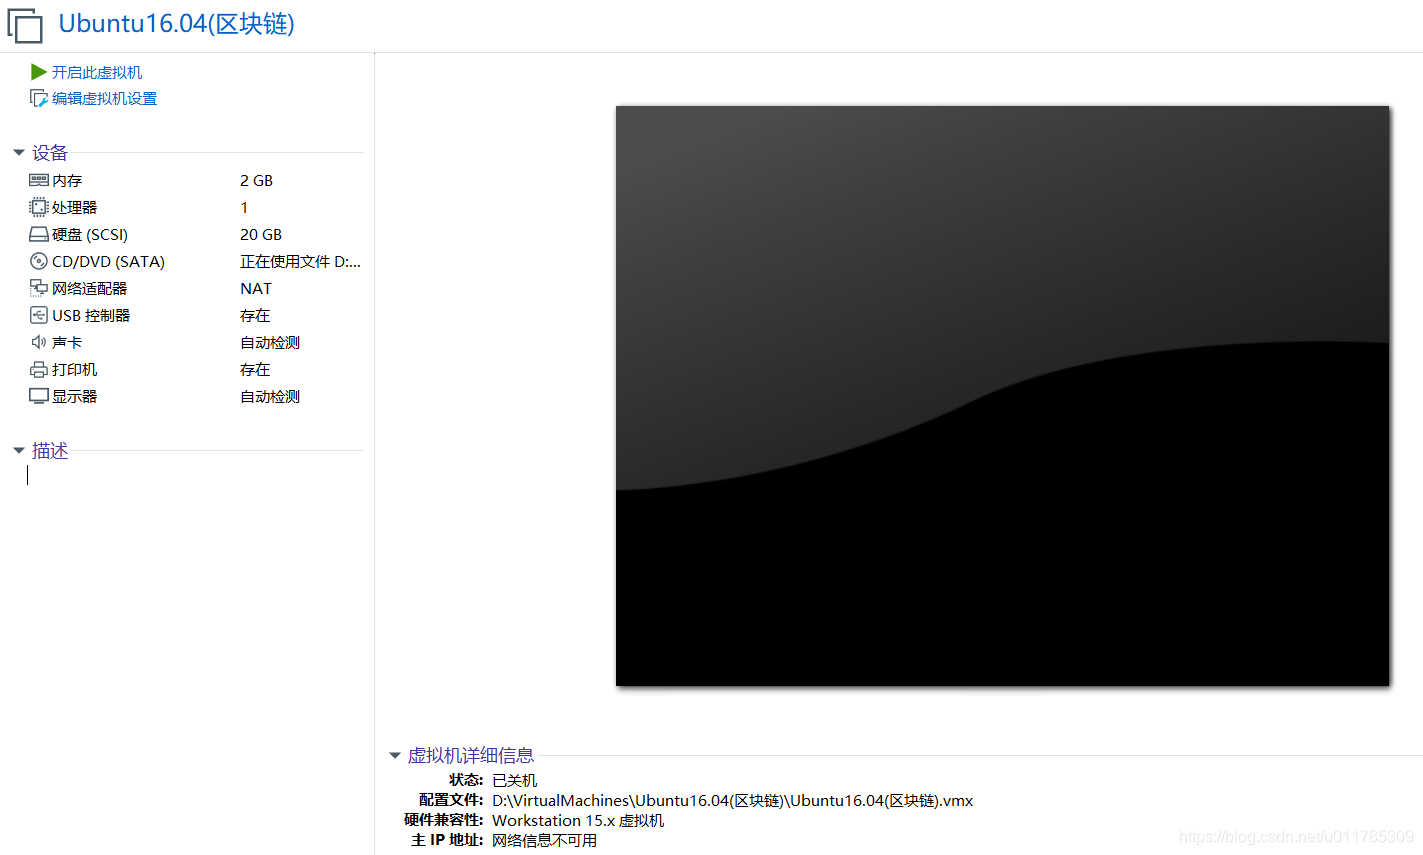Click the Ubuntu16.04(区块链) title
This screenshot has height=855, width=1423.
click(177, 24)
